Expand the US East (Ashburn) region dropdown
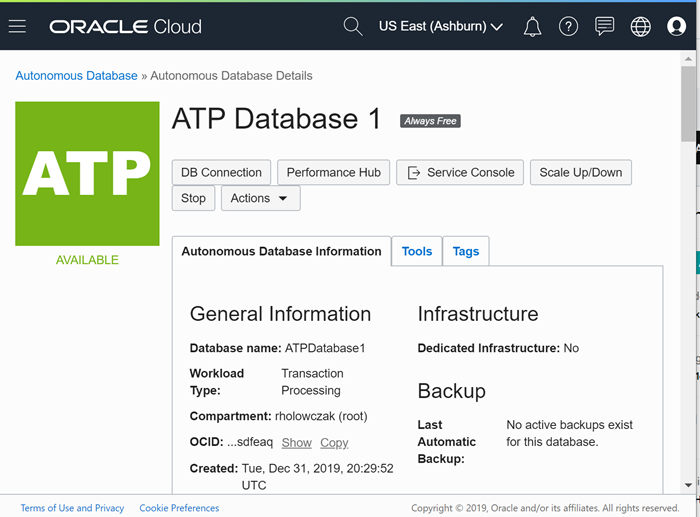 tap(441, 26)
